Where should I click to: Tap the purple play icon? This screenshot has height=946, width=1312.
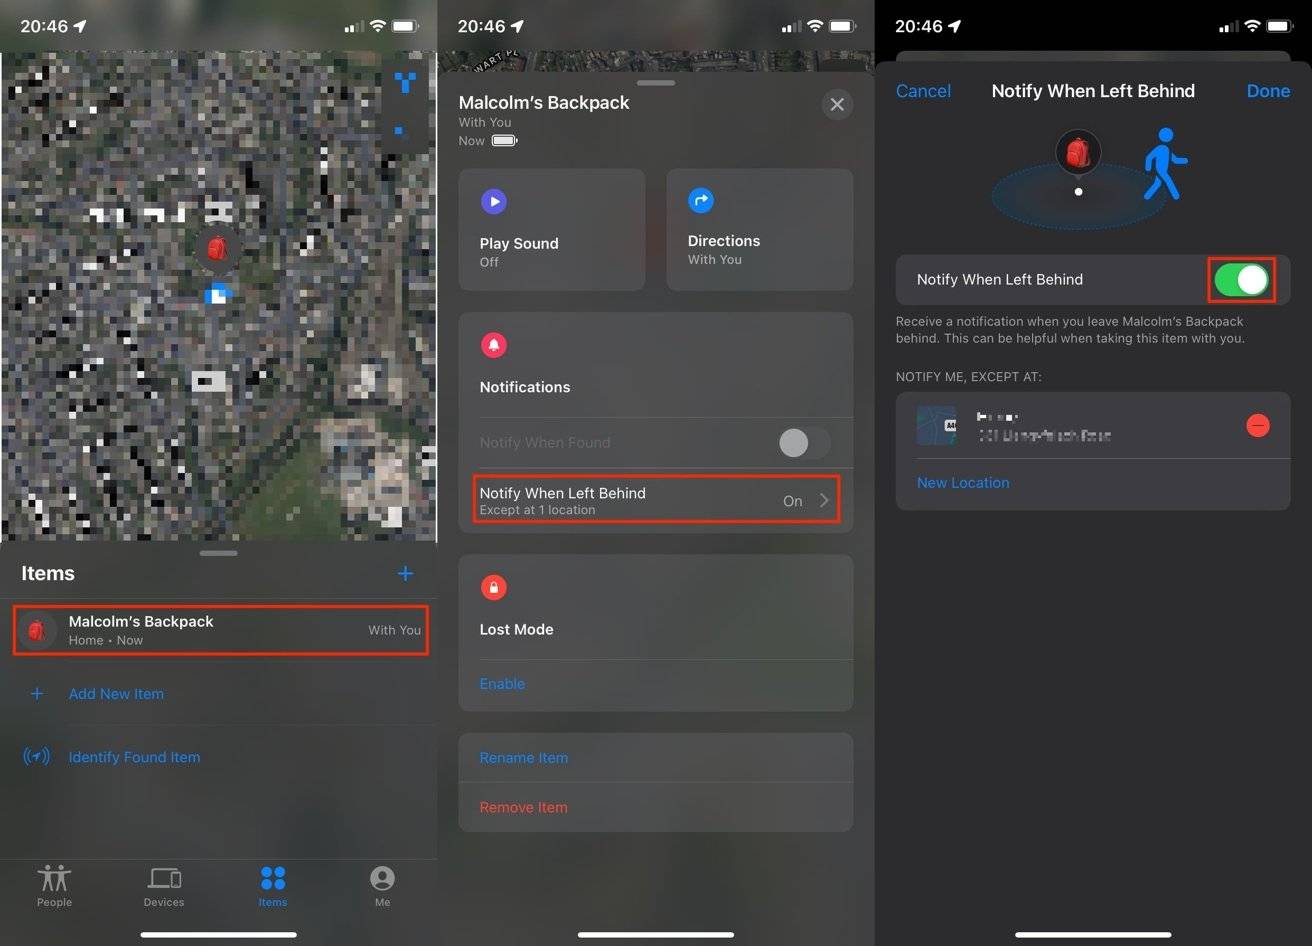(x=493, y=202)
